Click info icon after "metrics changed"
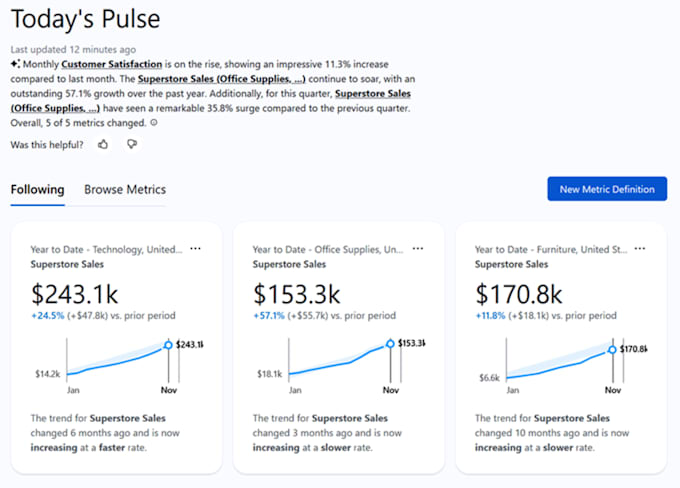The height and width of the screenshot is (488, 680). (153, 122)
